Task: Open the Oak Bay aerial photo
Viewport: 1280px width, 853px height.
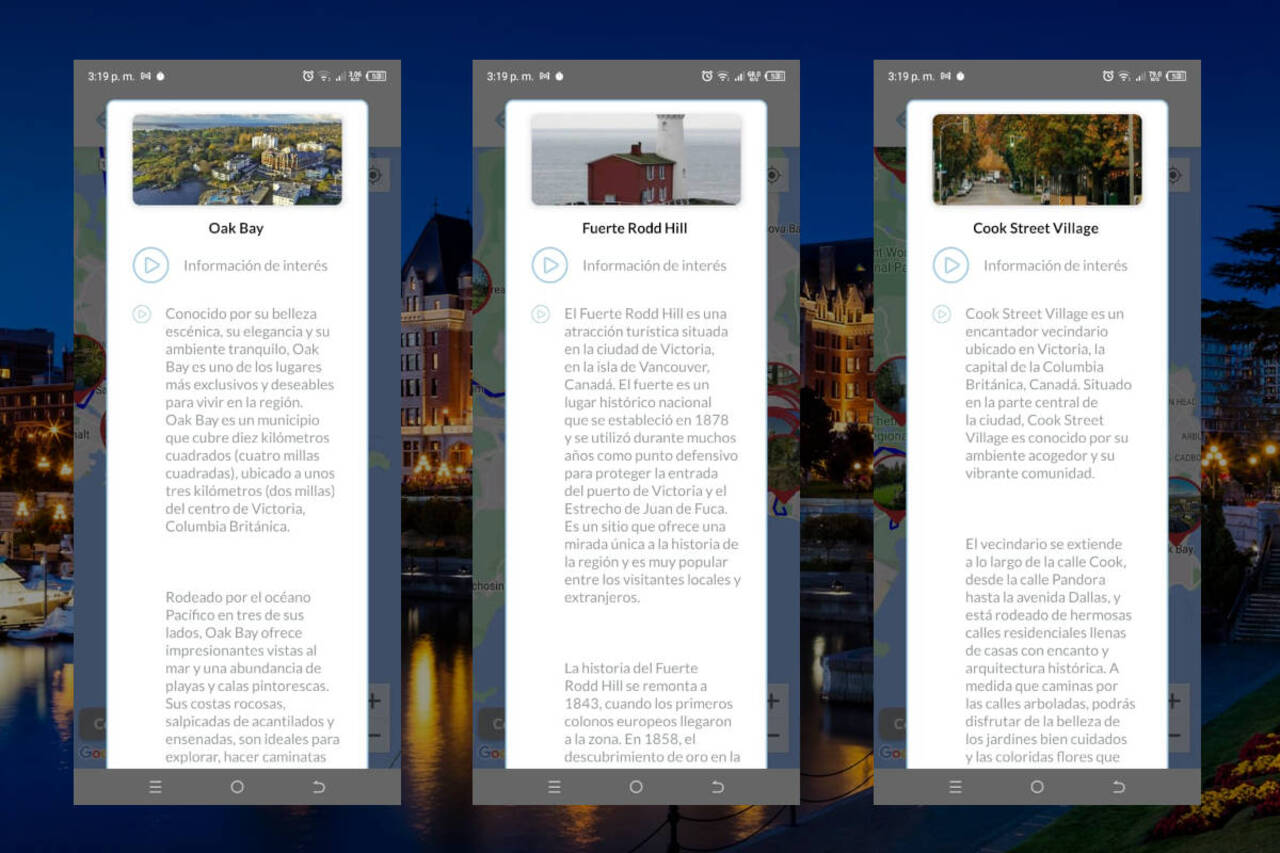Action: coord(237,160)
